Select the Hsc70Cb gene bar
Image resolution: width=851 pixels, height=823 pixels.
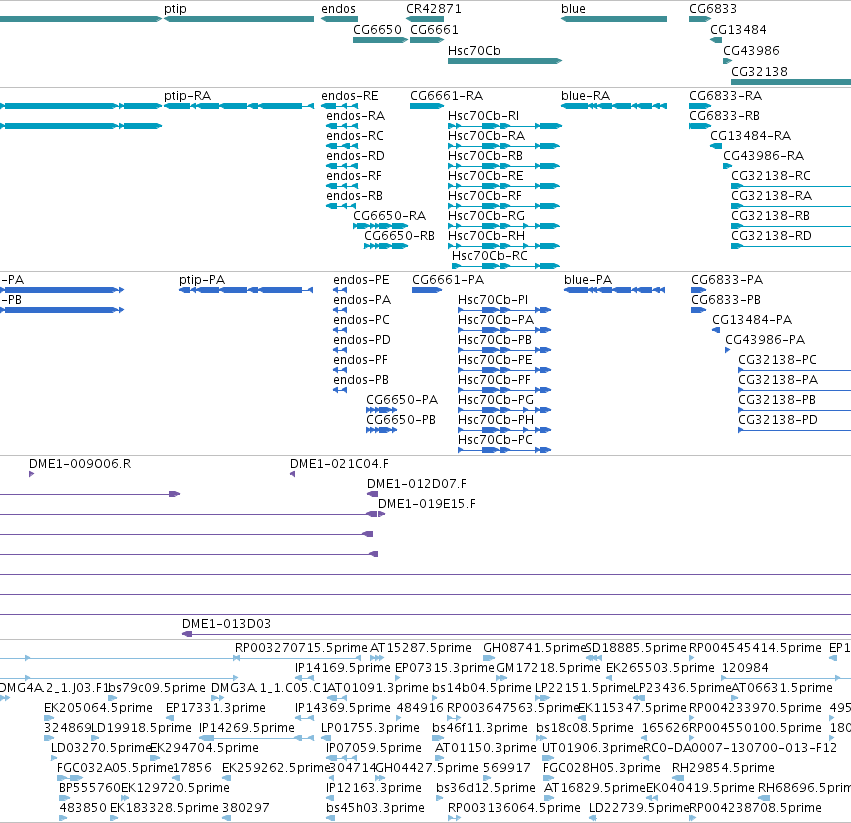[505, 61]
